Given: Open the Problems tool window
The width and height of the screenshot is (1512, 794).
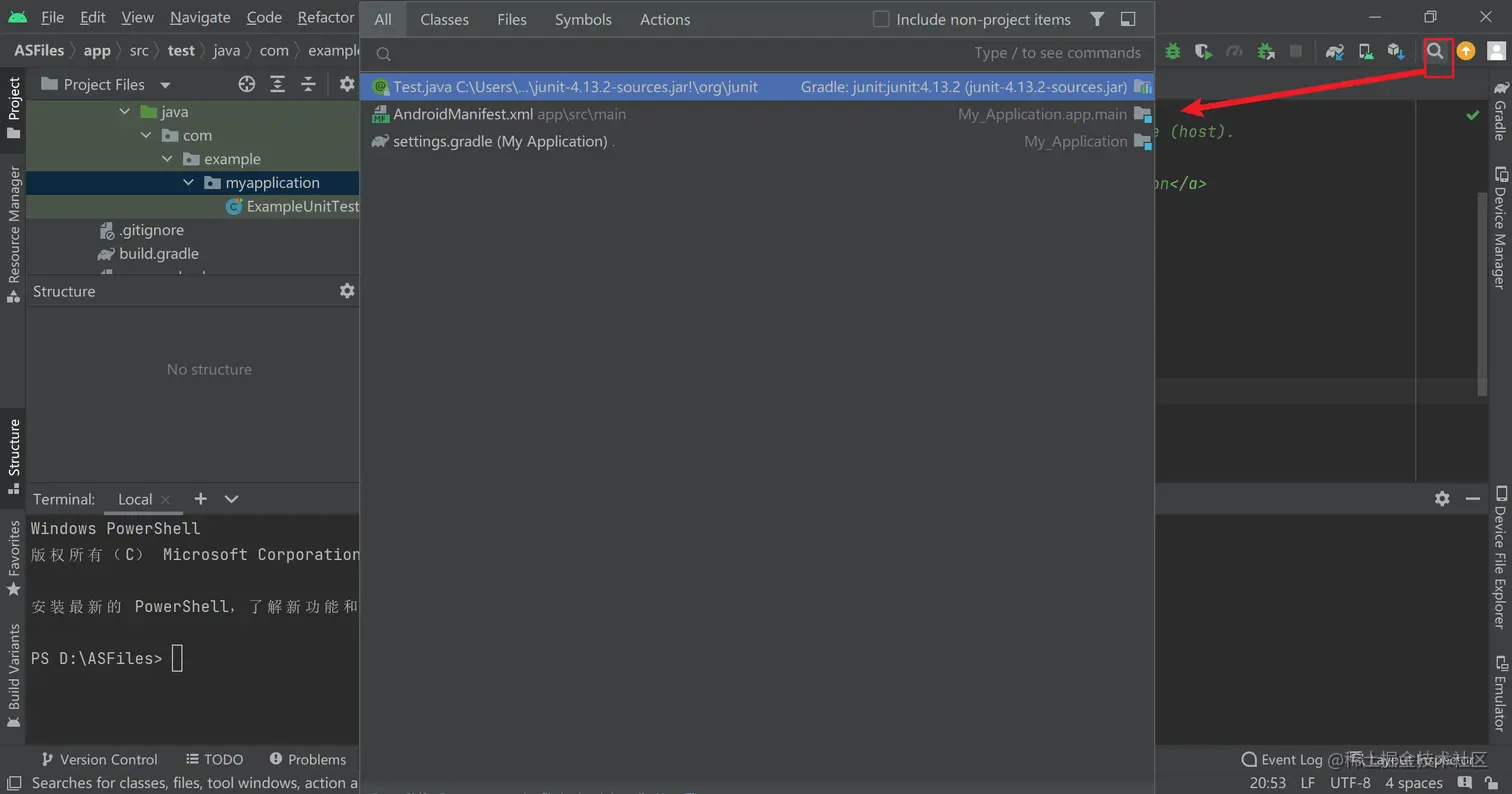Looking at the screenshot, I should [307, 759].
